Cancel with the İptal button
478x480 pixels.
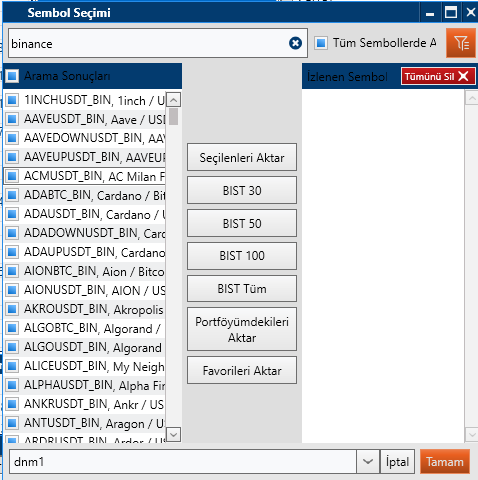[x=398, y=462]
